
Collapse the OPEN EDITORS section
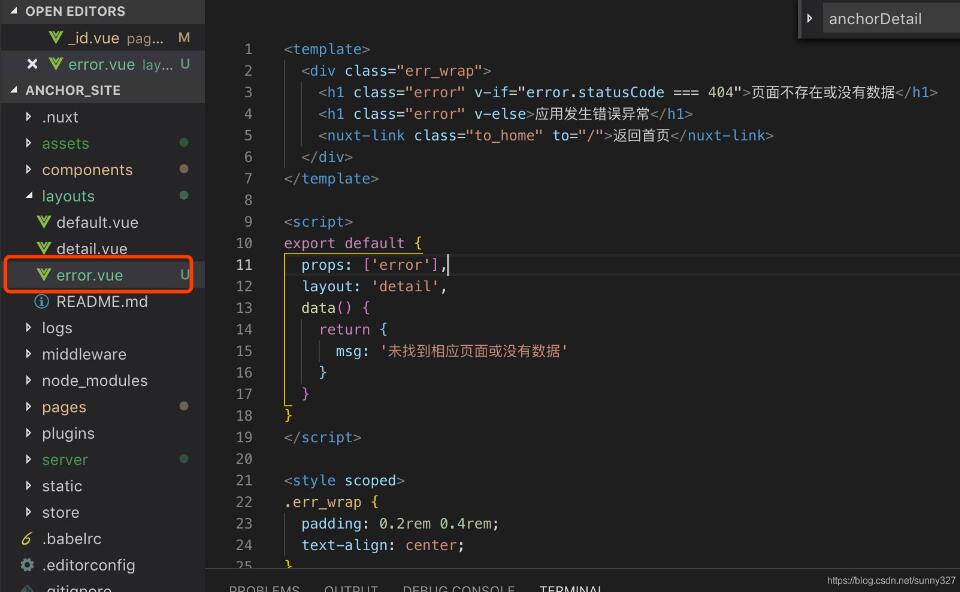[x=13, y=11]
